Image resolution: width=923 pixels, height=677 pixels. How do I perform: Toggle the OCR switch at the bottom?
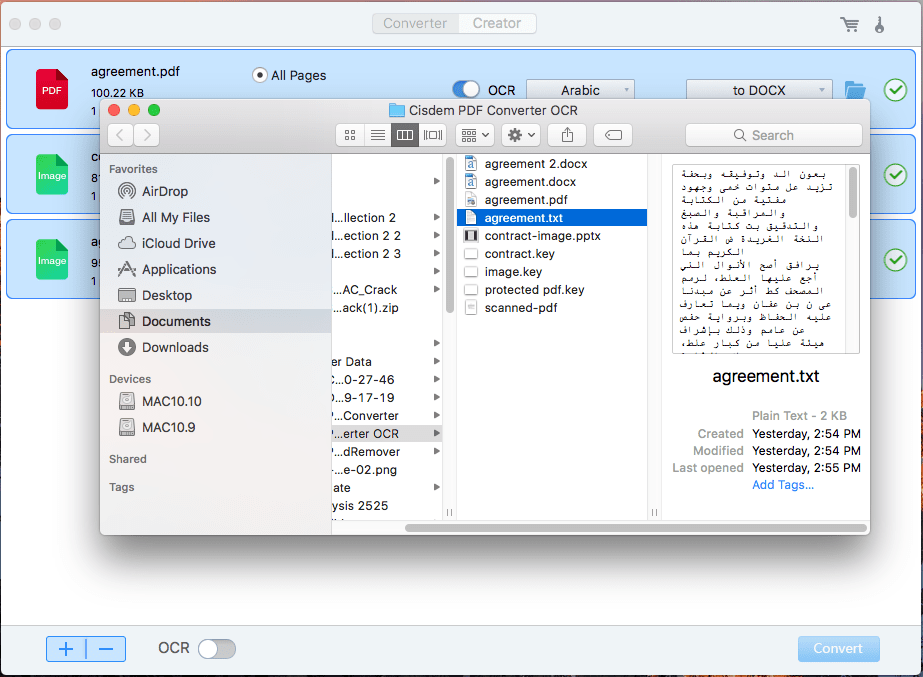point(216,649)
